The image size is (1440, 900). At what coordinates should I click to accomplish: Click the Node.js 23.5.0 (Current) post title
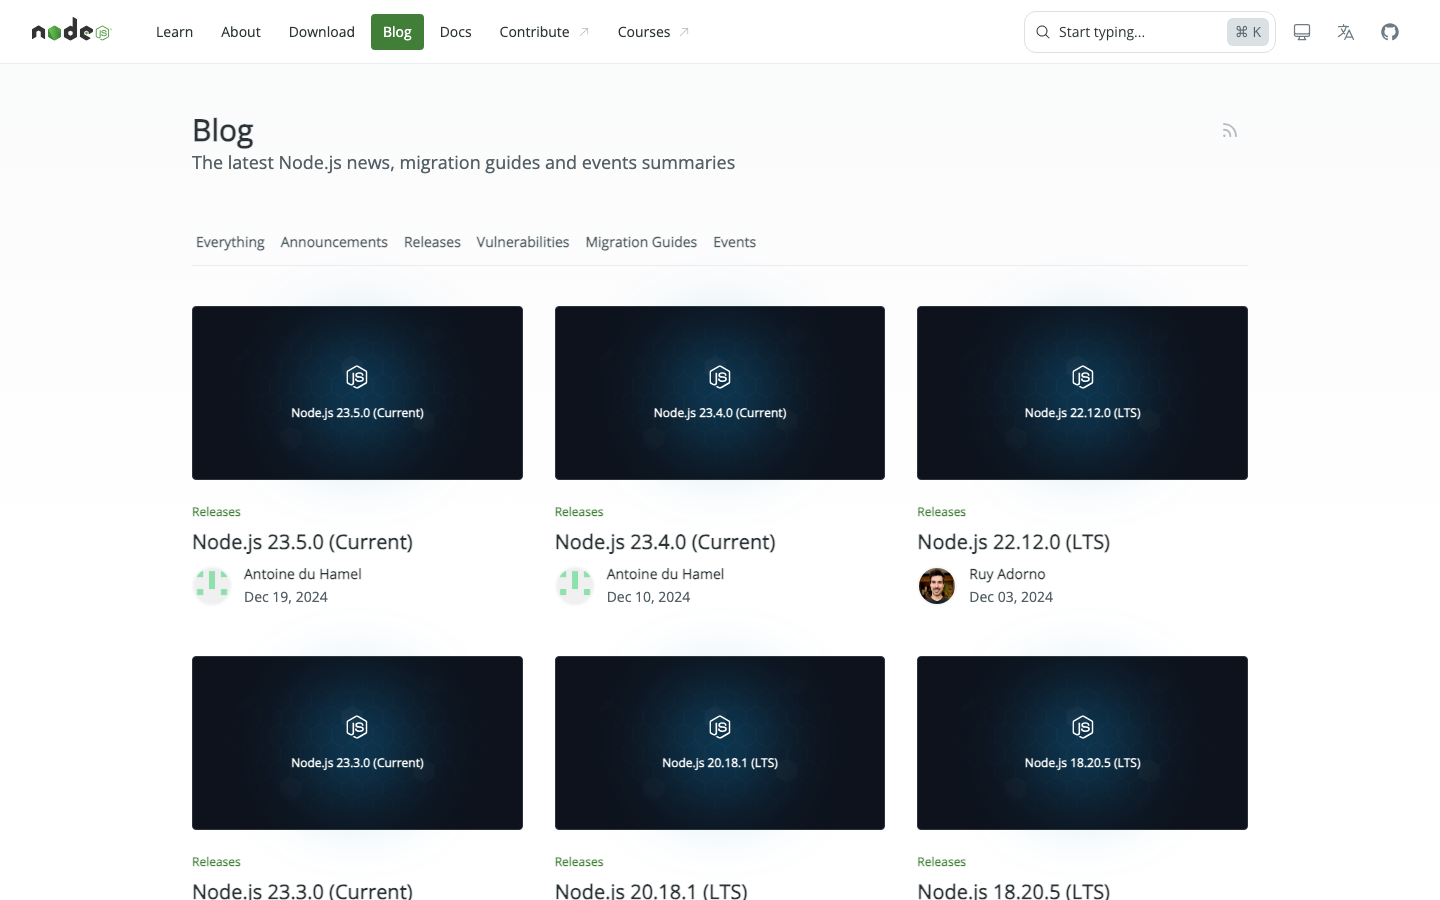click(302, 542)
